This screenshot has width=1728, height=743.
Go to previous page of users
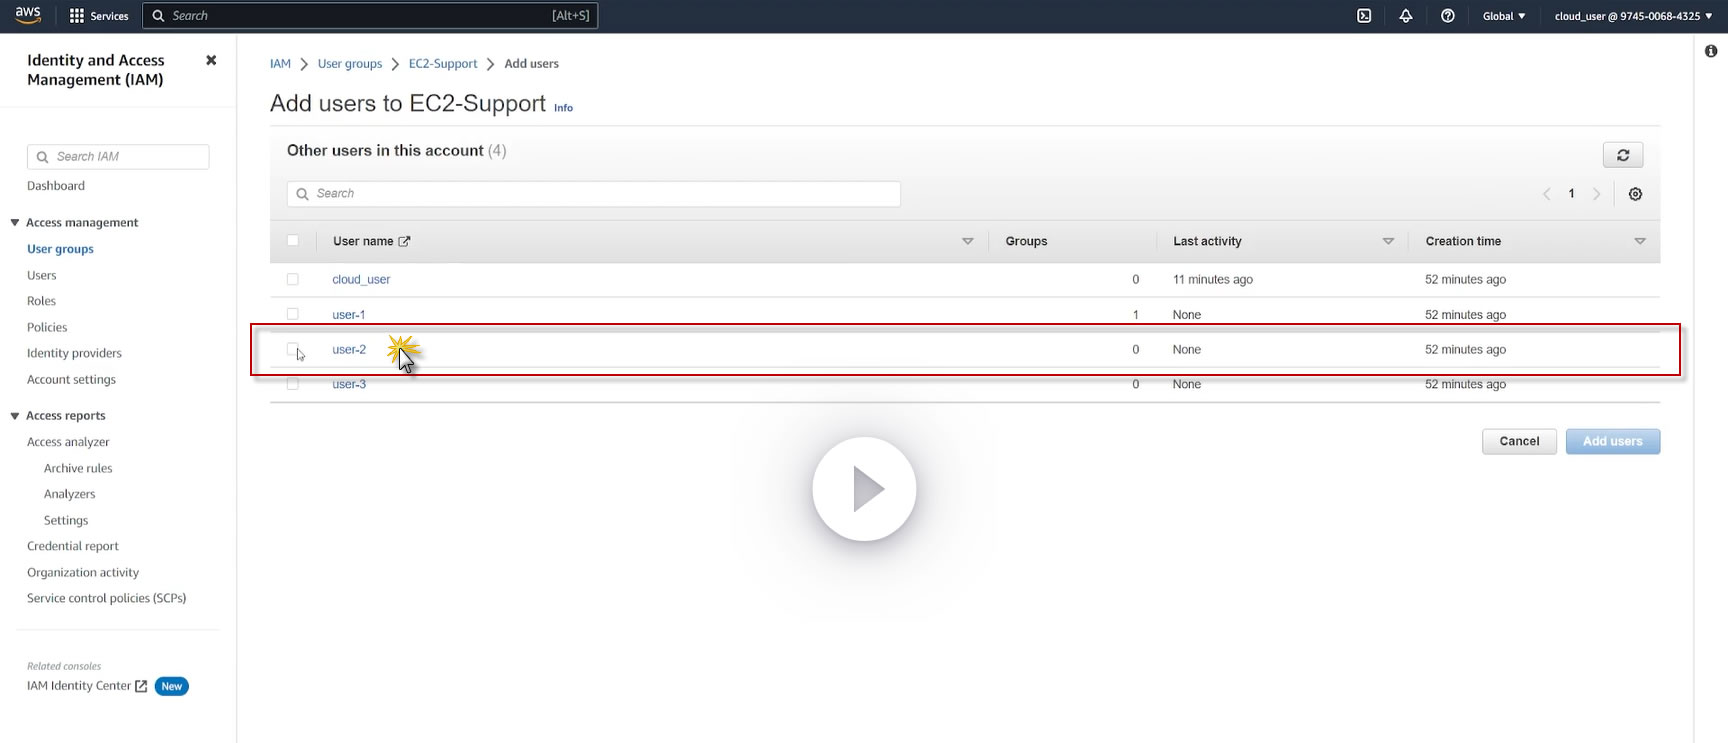point(1546,194)
